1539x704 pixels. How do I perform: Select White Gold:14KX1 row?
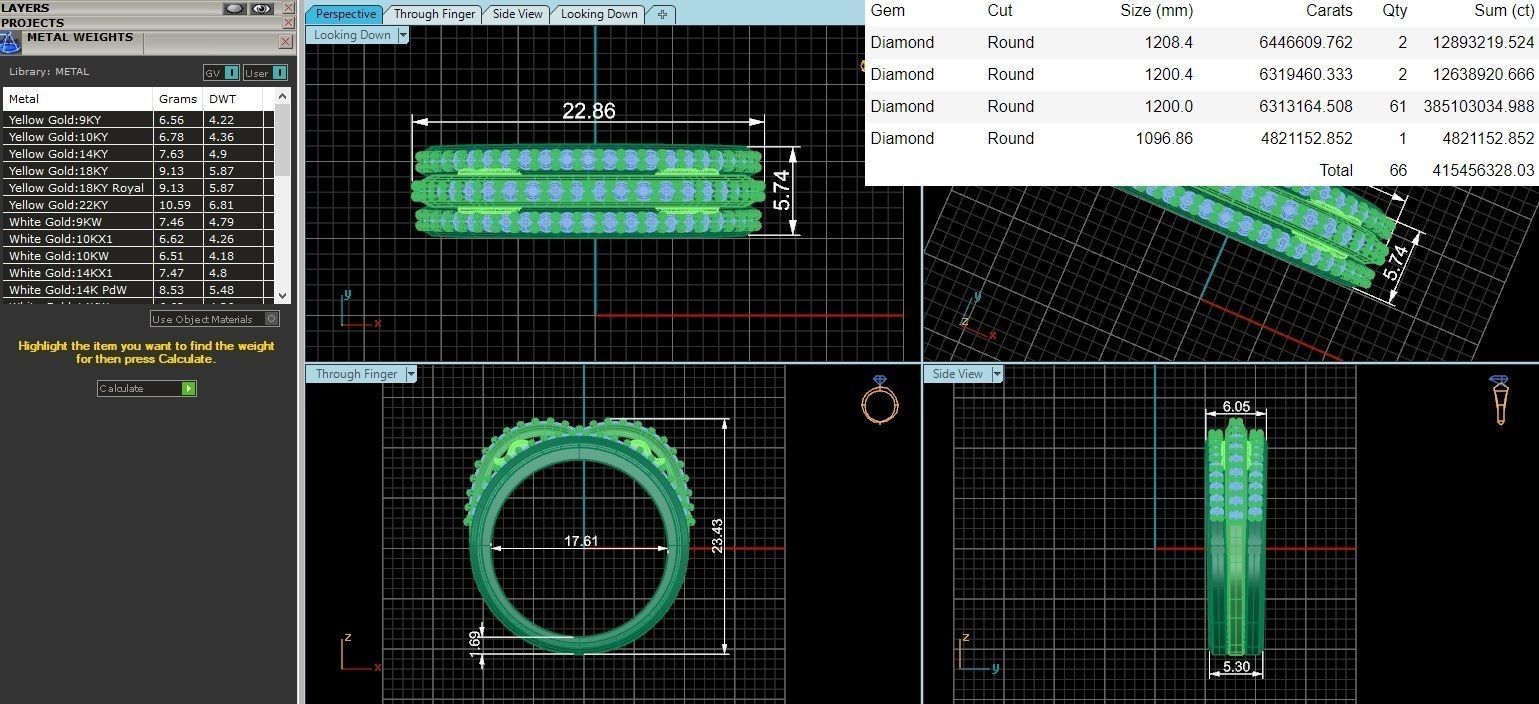click(139, 273)
